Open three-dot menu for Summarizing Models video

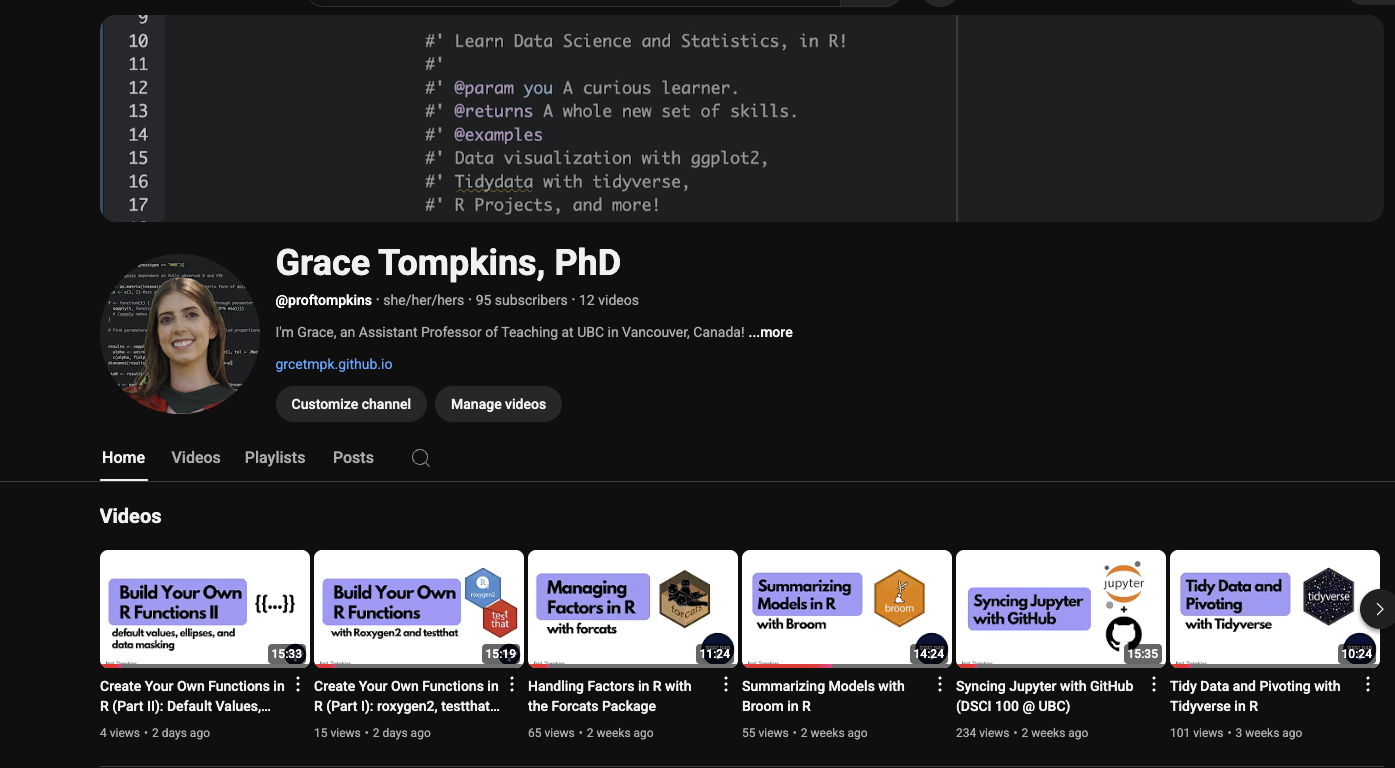point(939,685)
